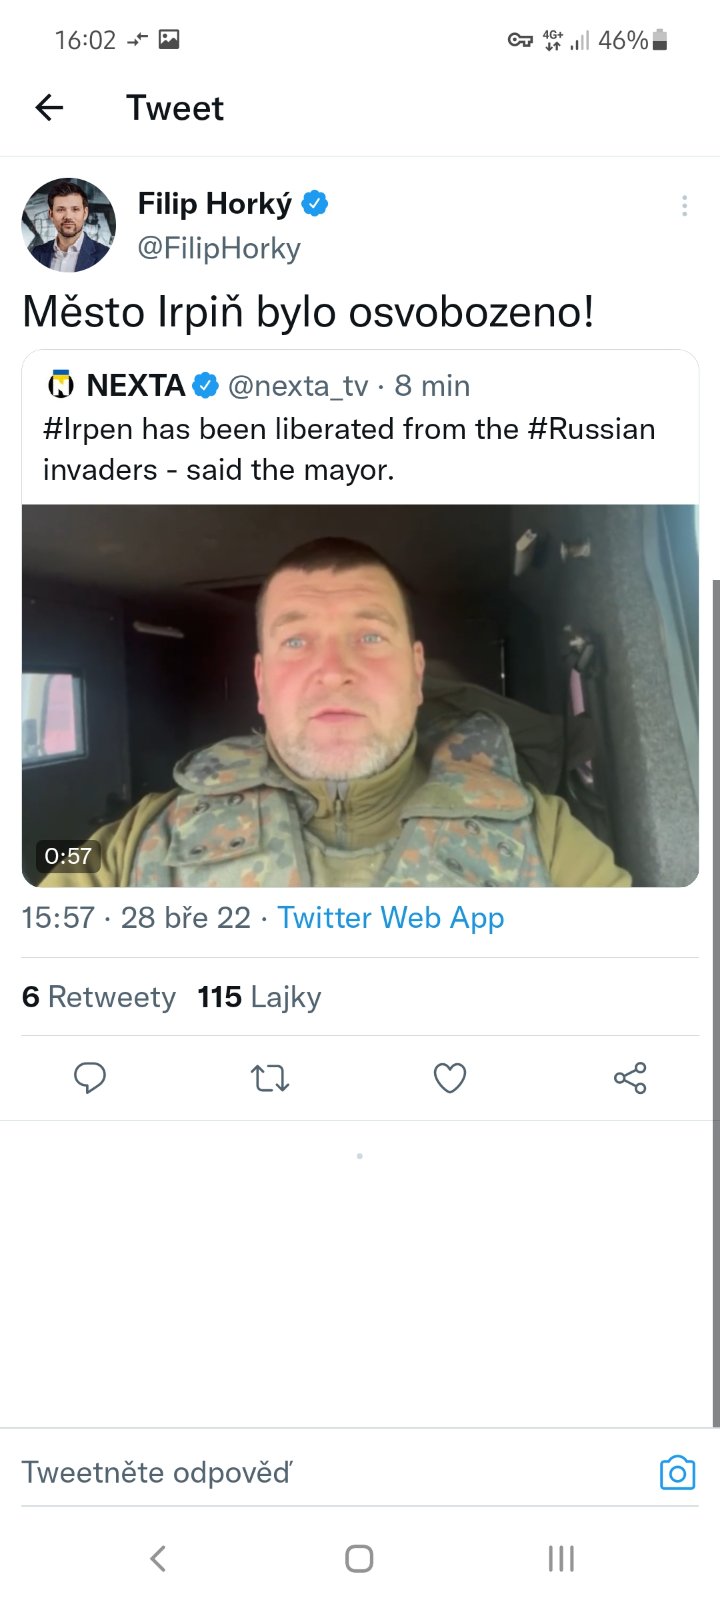Tap the 15:57 · 28 bře 22 timestamp
This screenshot has height=1600, width=720.
136,917
